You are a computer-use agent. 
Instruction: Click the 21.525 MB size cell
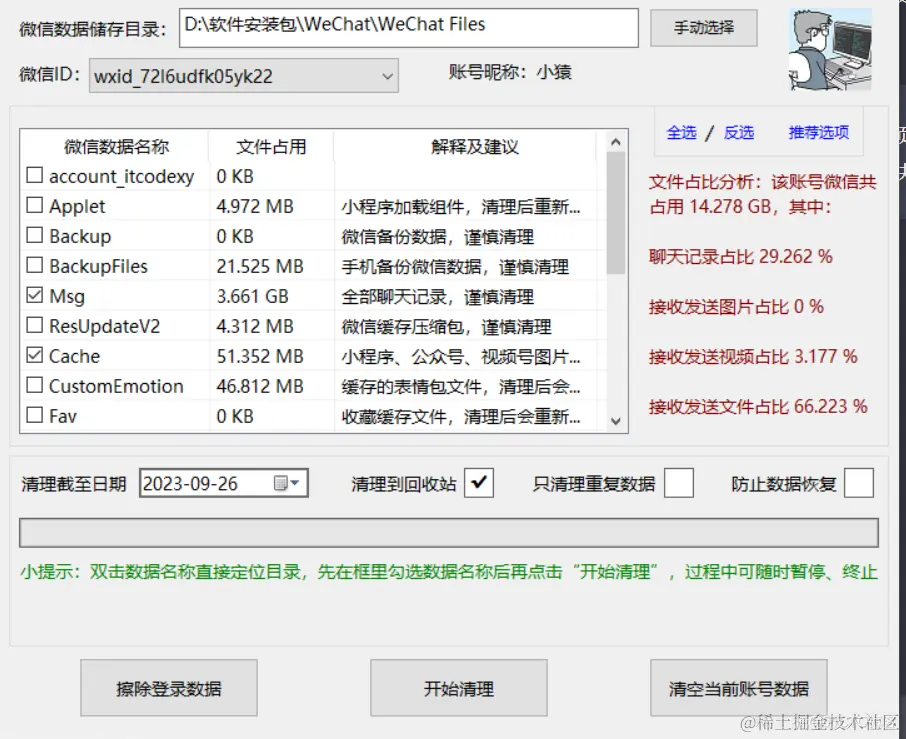pos(260,266)
